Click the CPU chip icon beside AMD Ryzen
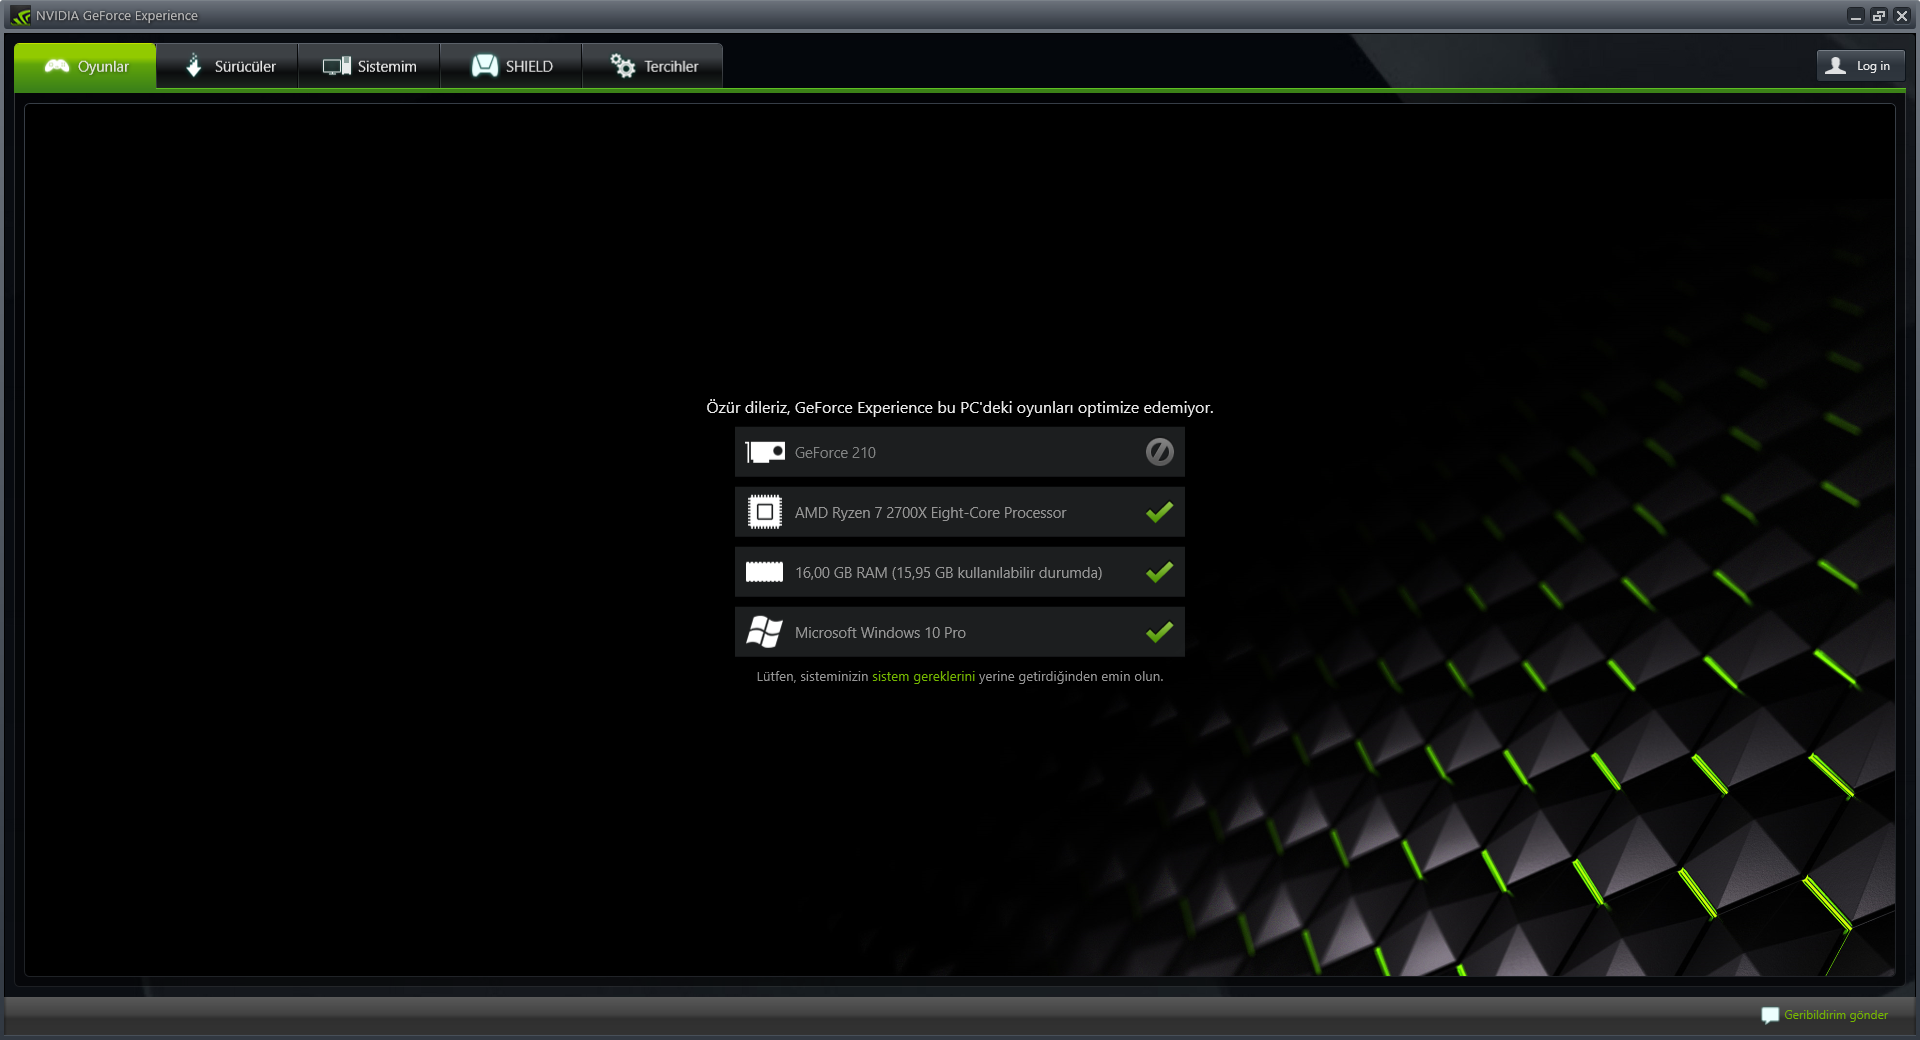 [765, 512]
